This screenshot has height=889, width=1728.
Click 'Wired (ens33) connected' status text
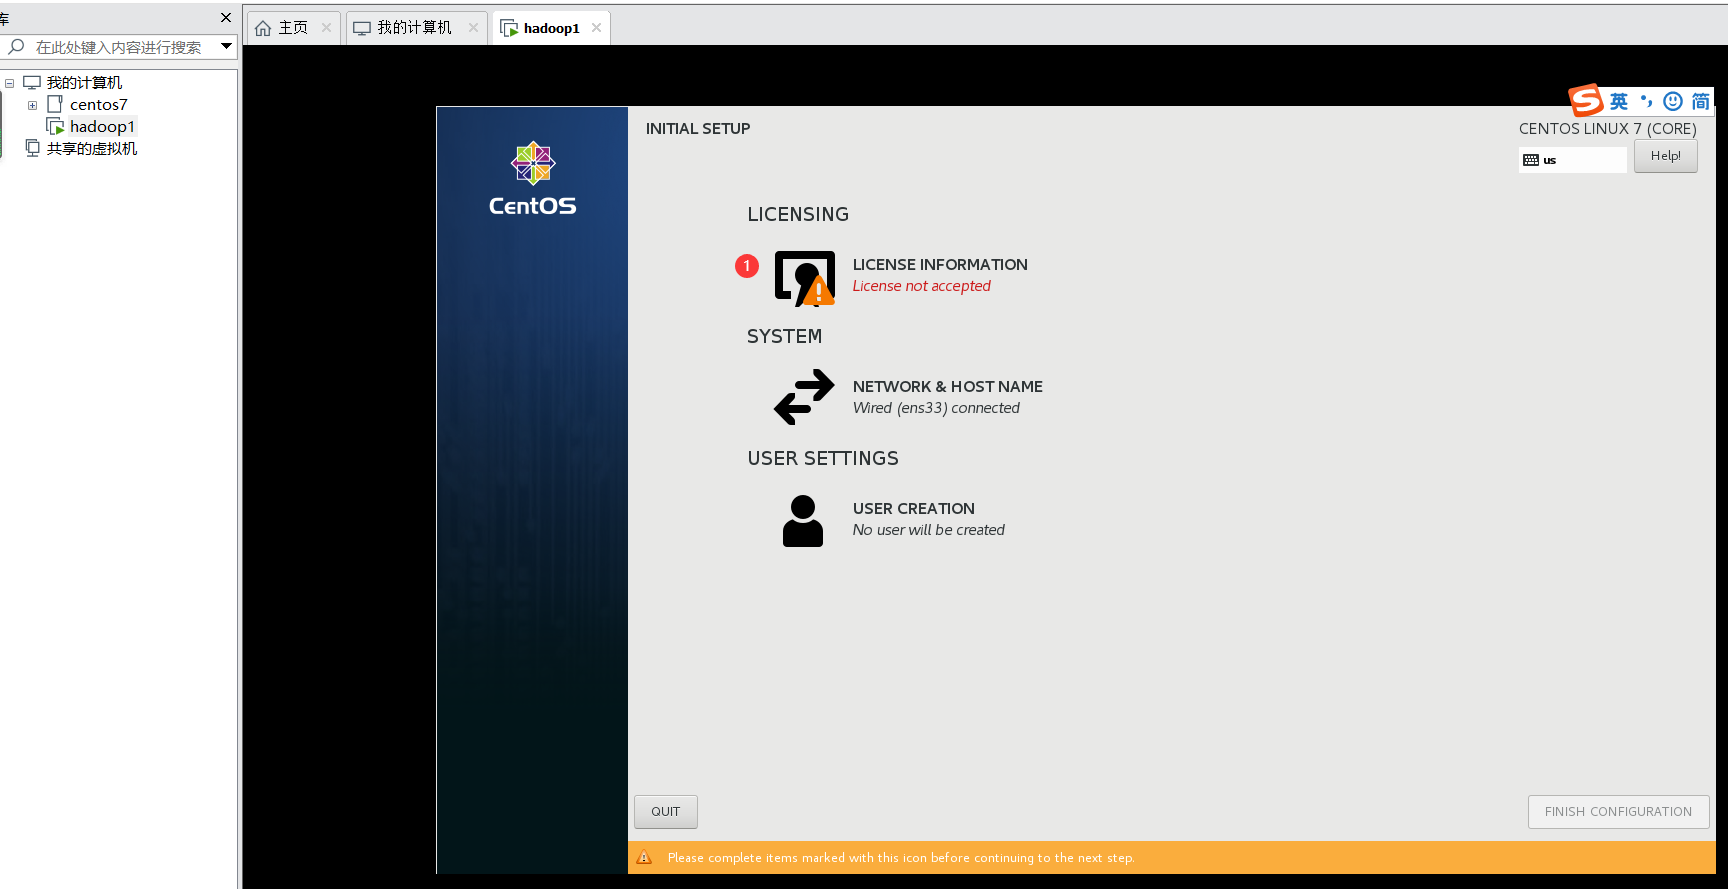click(936, 408)
